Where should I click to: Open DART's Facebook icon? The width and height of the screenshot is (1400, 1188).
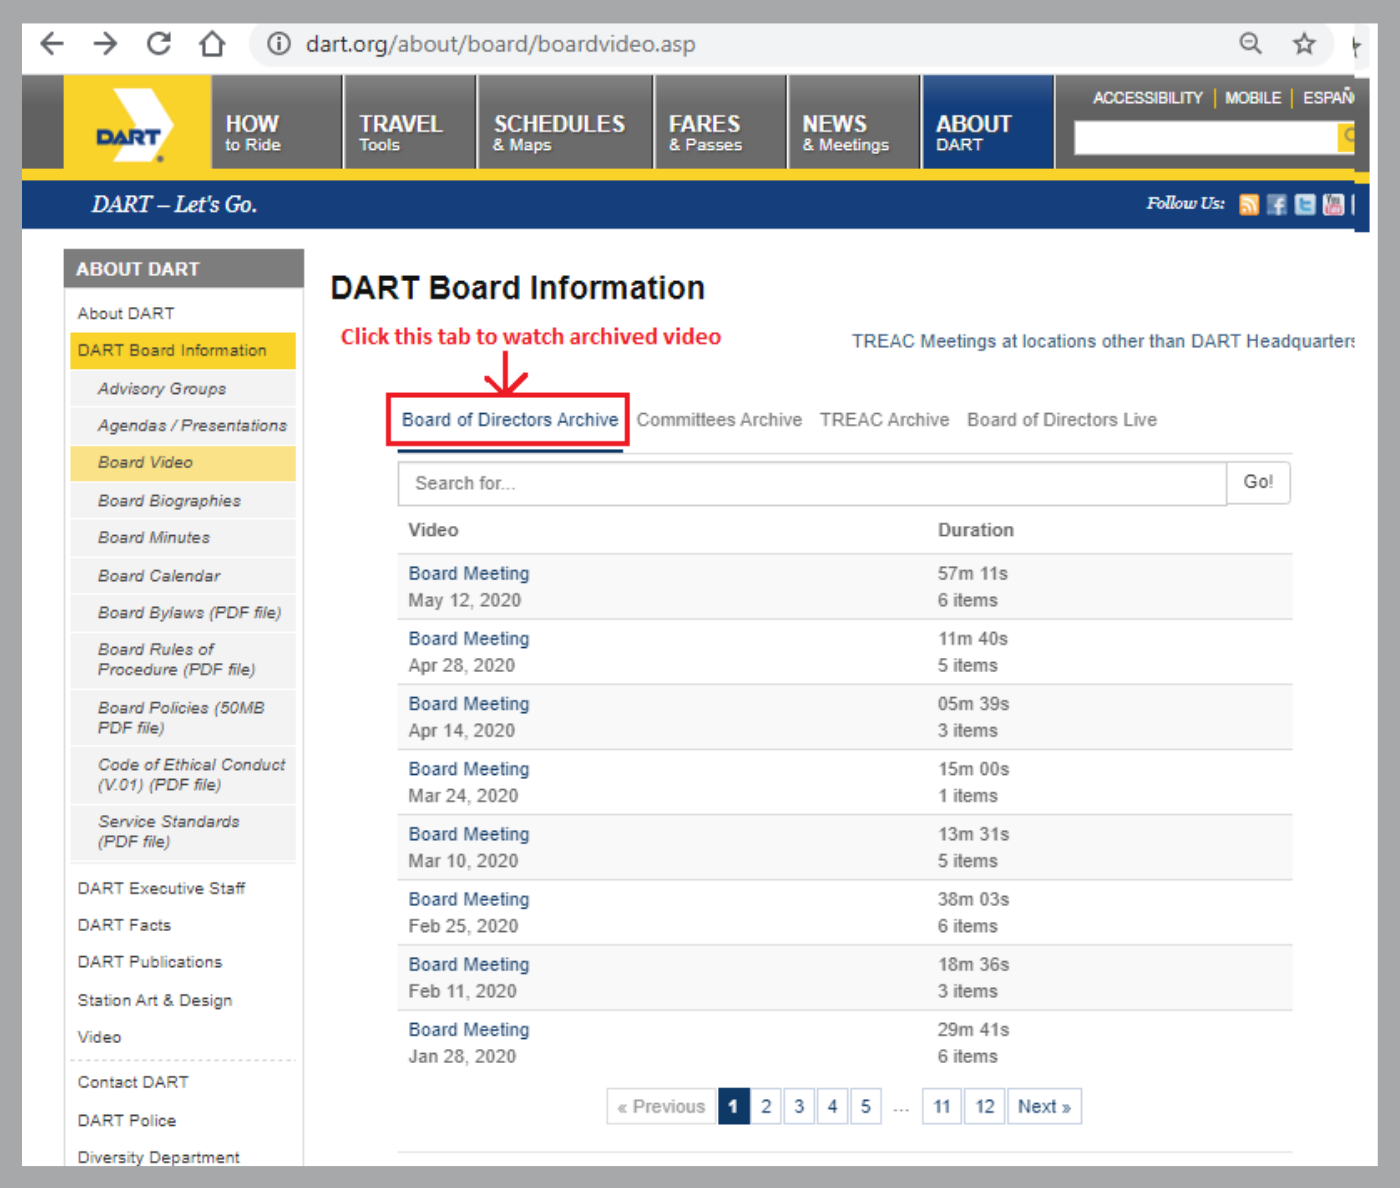[1277, 204]
